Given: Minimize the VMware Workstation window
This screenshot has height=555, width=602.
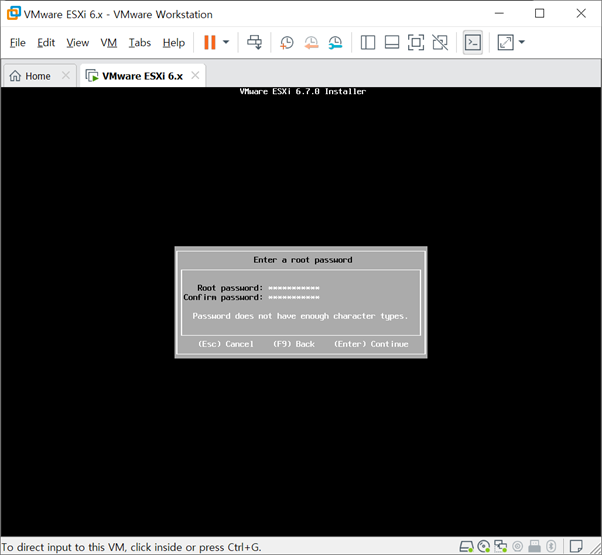Looking at the screenshot, I should point(499,13).
